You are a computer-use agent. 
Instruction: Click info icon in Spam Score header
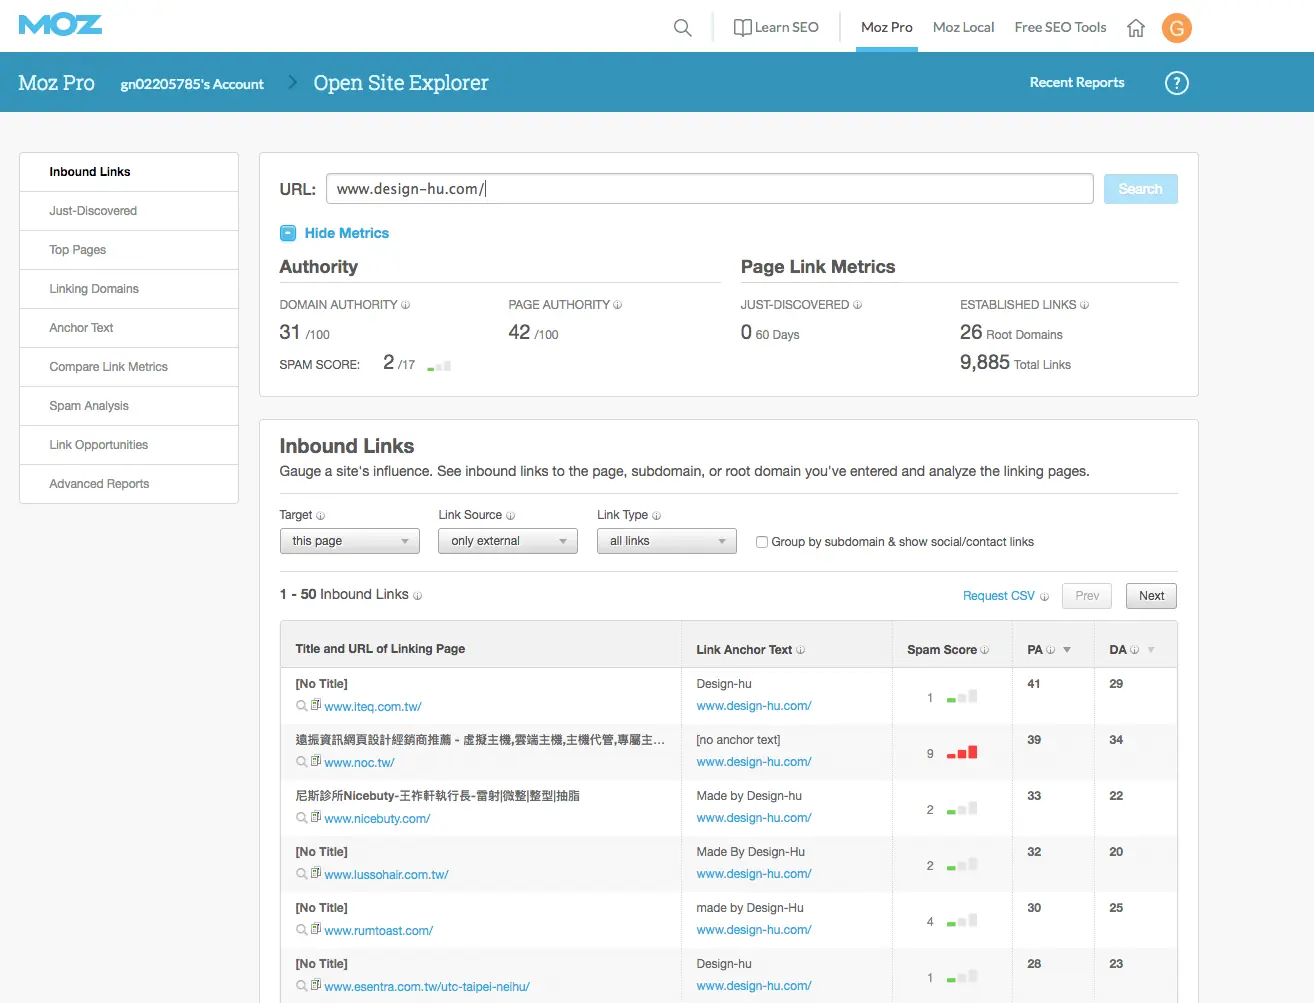[x=984, y=650]
